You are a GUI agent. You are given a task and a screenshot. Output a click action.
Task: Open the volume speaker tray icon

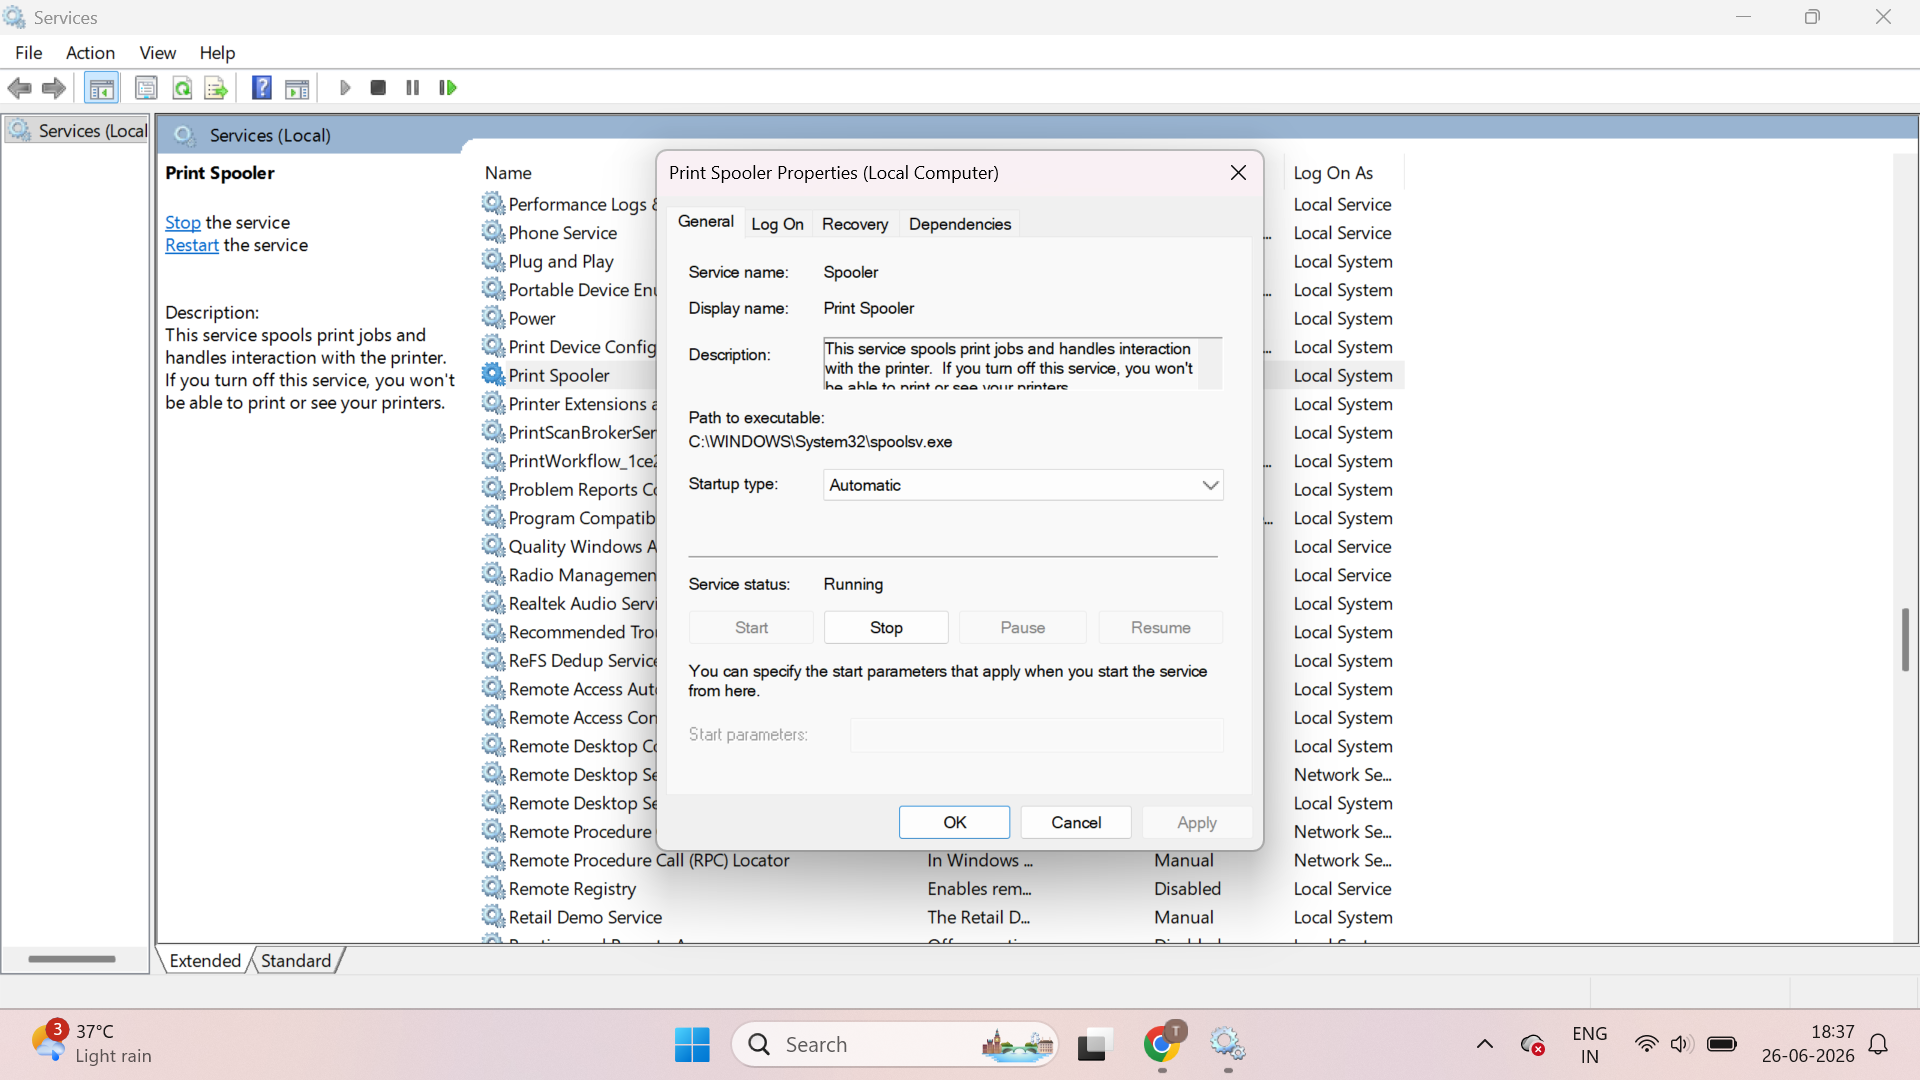click(1681, 1045)
